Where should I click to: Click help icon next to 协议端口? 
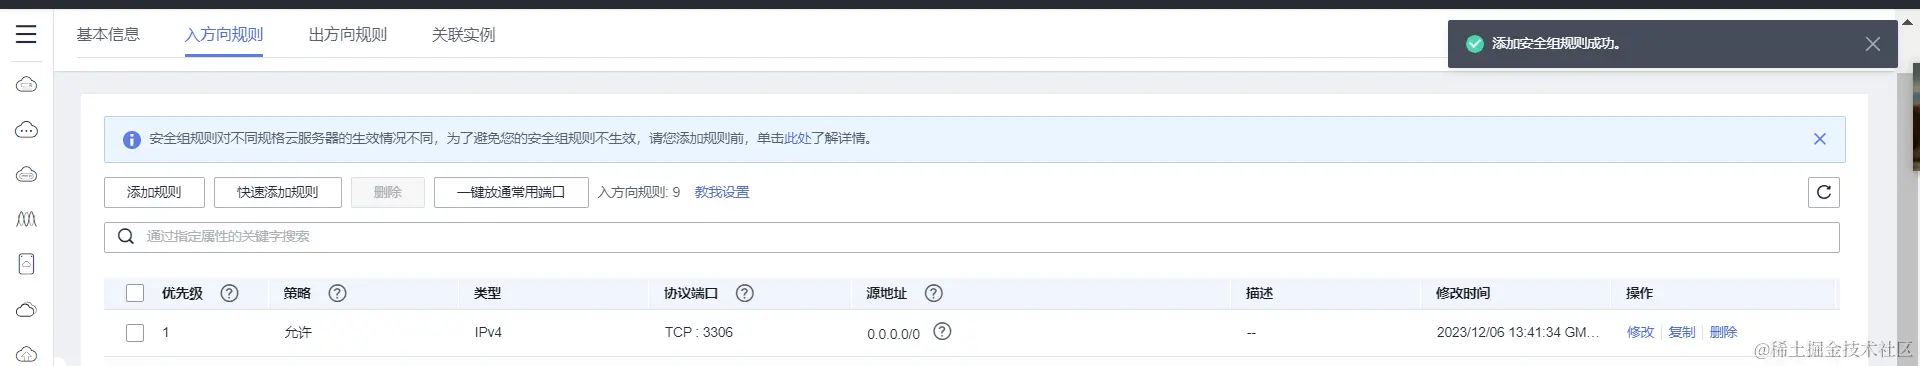coord(744,293)
